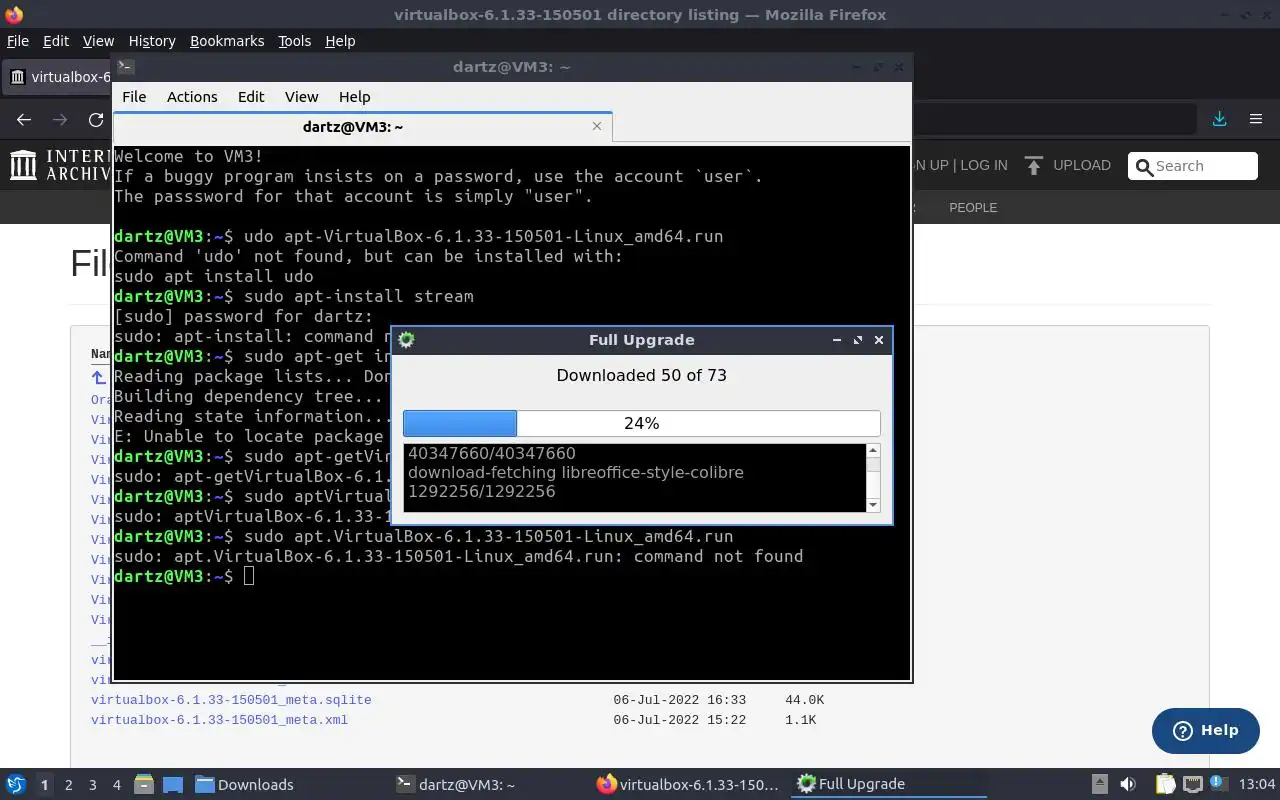
Task: Click the Internet Archive Search field
Action: [x=1193, y=166]
